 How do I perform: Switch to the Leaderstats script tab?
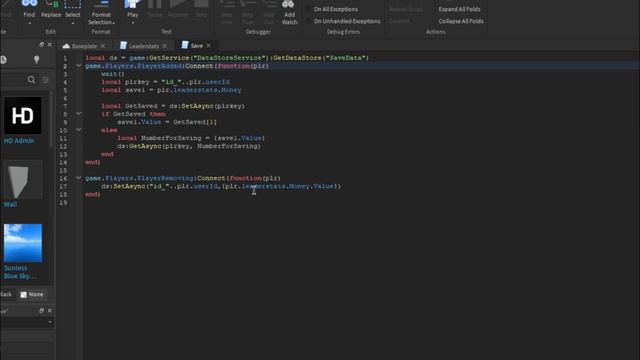click(x=144, y=46)
